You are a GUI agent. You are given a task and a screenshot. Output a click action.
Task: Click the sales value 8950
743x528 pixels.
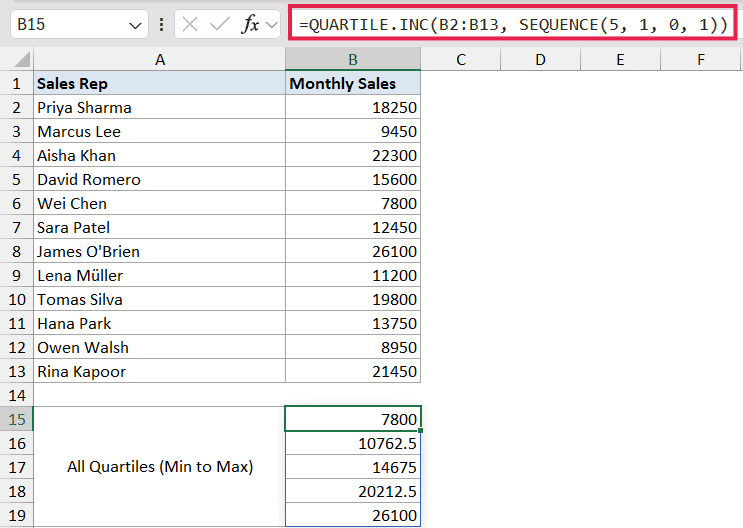pyautogui.click(x=353, y=347)
